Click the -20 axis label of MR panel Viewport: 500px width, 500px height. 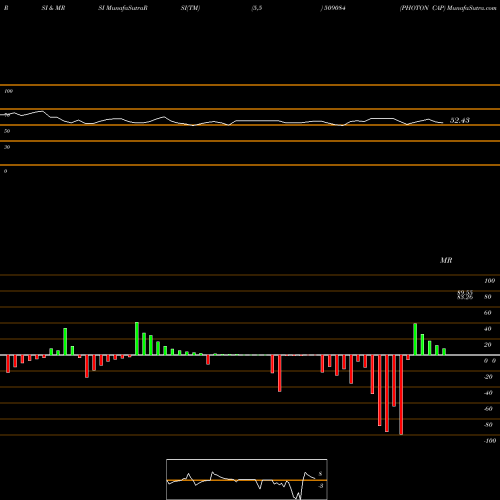(488, 377)
